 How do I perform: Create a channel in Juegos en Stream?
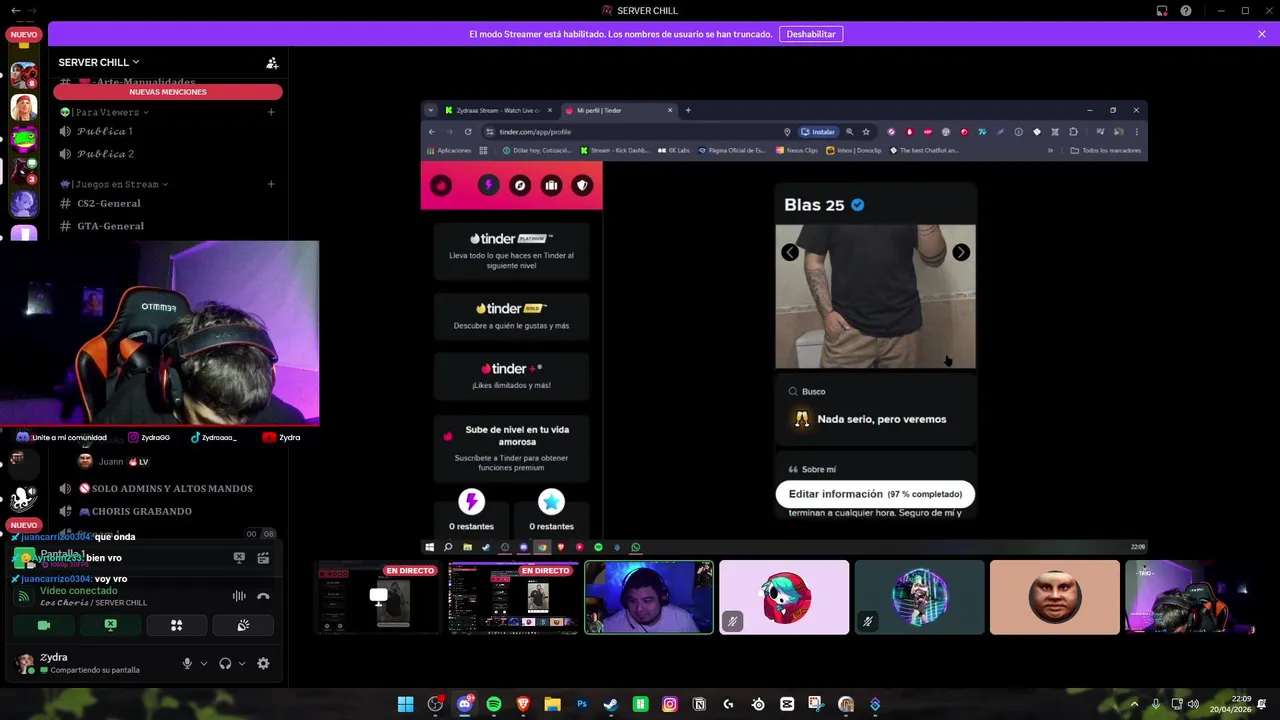point(271,184)
